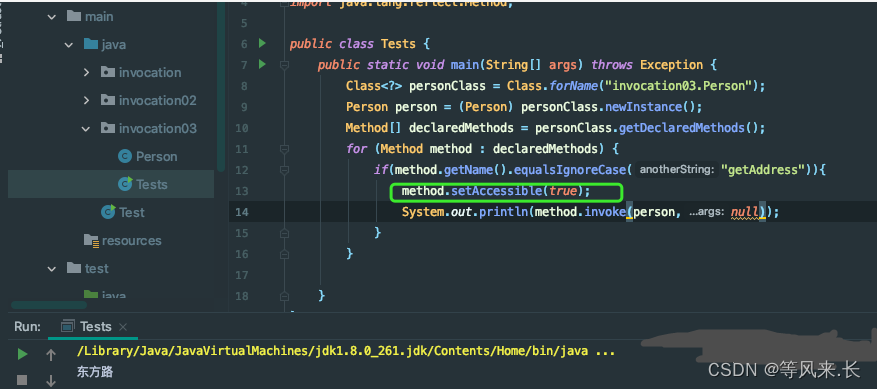The height and width of the screenshot is (389, 877).
Task: Fold the main method at line 7
Action: (x=284, y=65)
